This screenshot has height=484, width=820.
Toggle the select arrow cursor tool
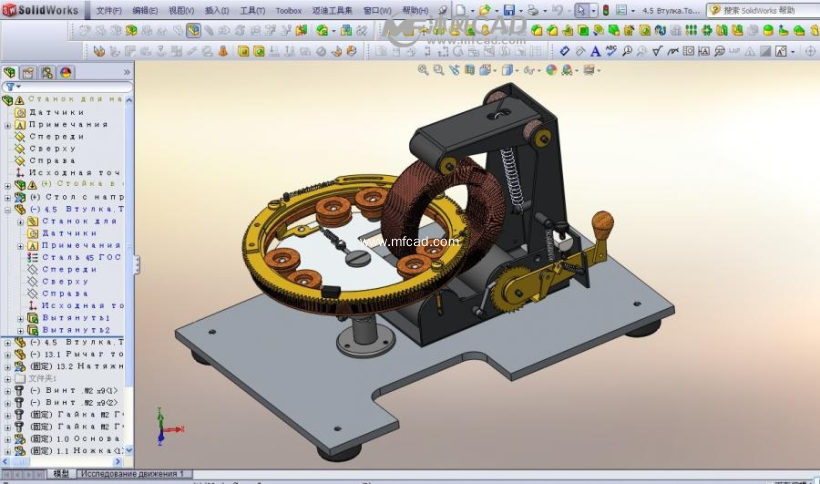coord(581,10)
